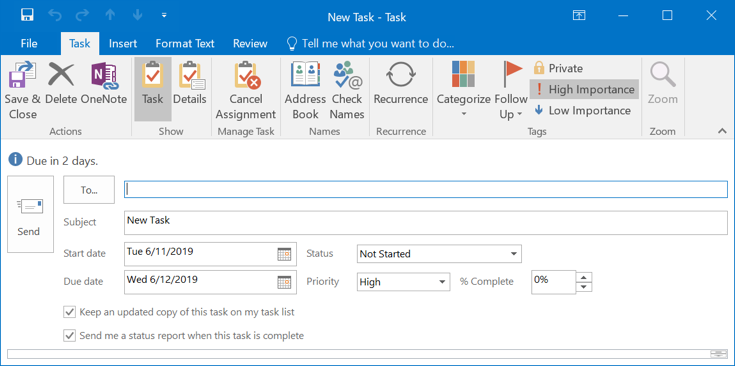Click the % Complete value field
735x366 pixels.
click(x=553, y=282)
